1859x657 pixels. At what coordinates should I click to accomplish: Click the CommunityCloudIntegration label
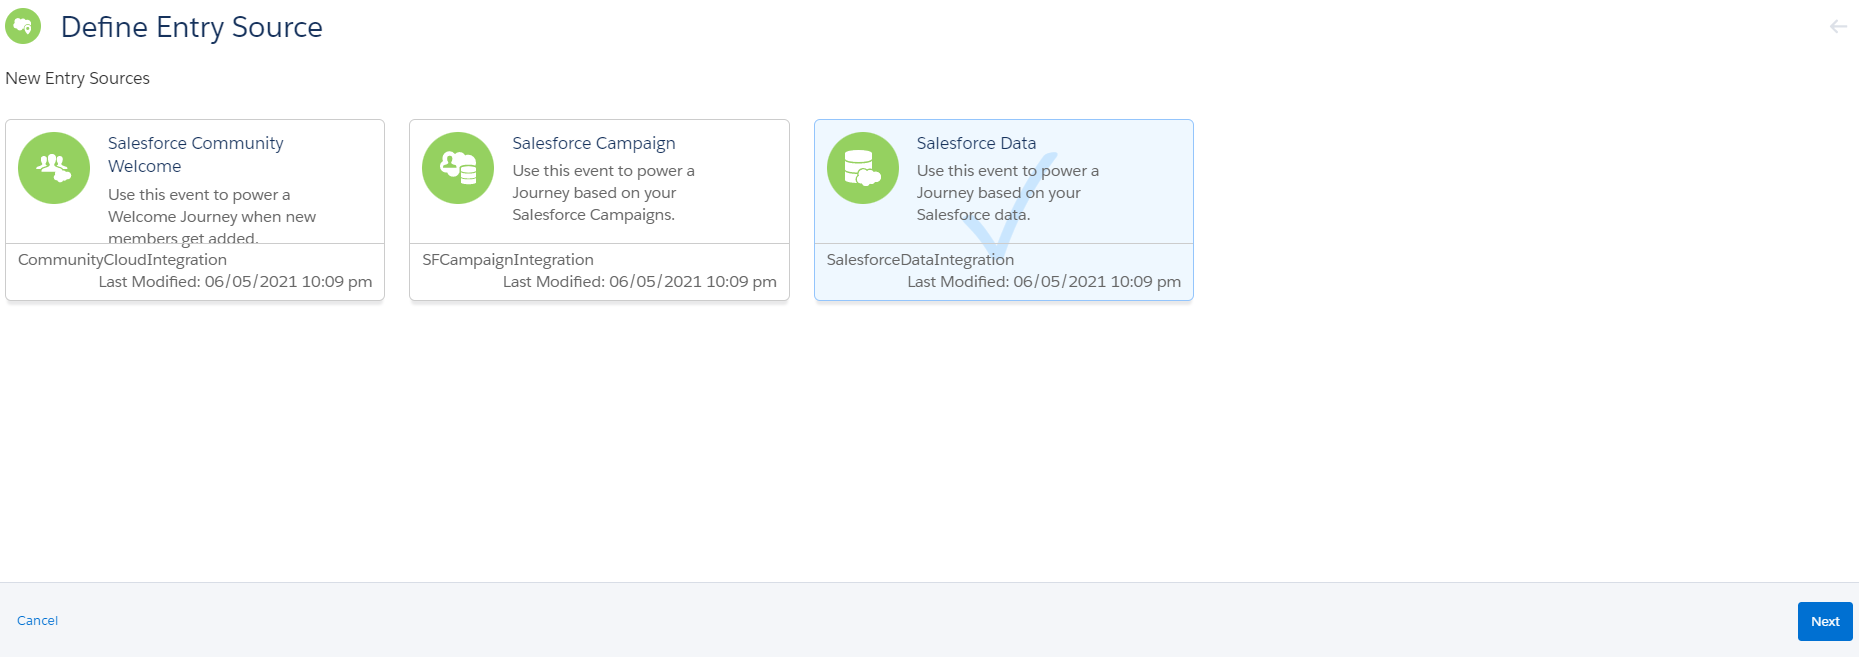[x=122, y=260]
